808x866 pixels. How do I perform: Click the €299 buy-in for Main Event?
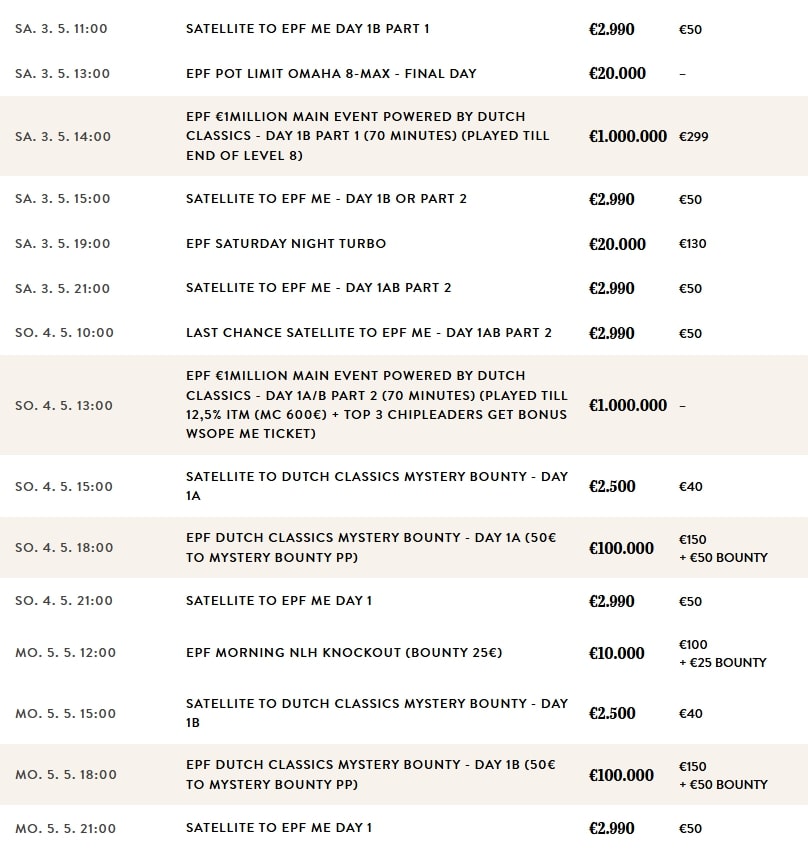pos(694,136)
